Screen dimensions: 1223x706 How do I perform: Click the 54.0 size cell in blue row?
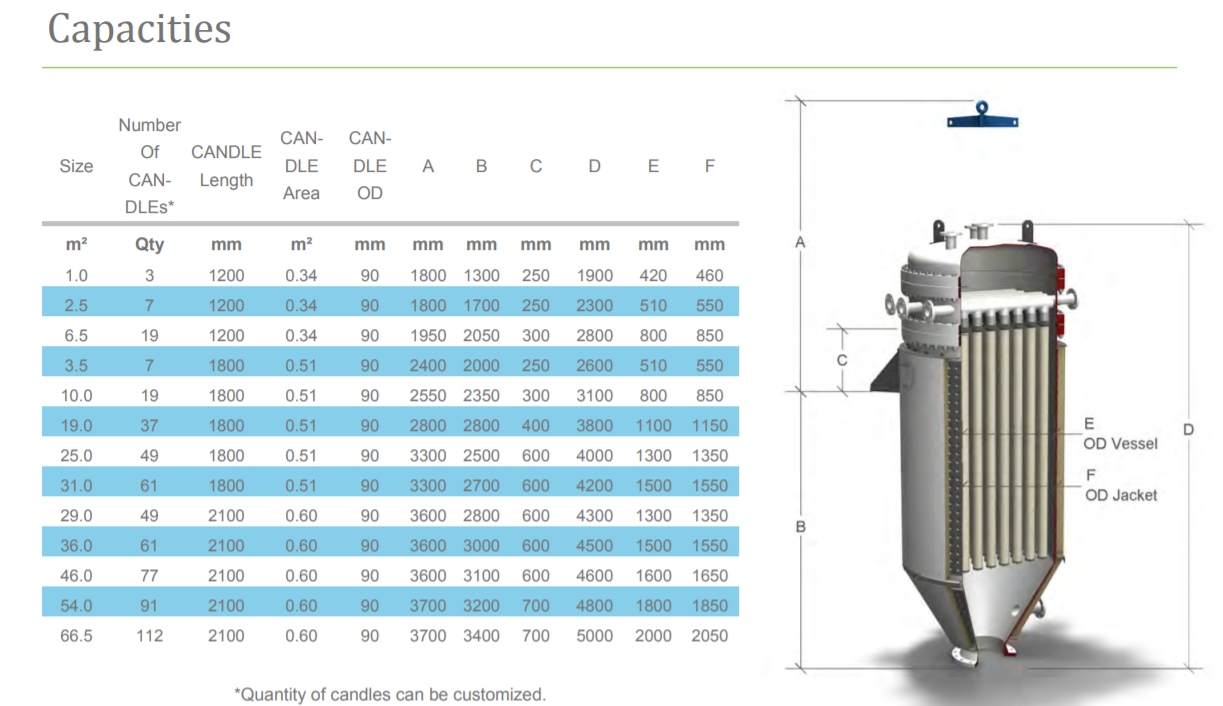(76, 605)
